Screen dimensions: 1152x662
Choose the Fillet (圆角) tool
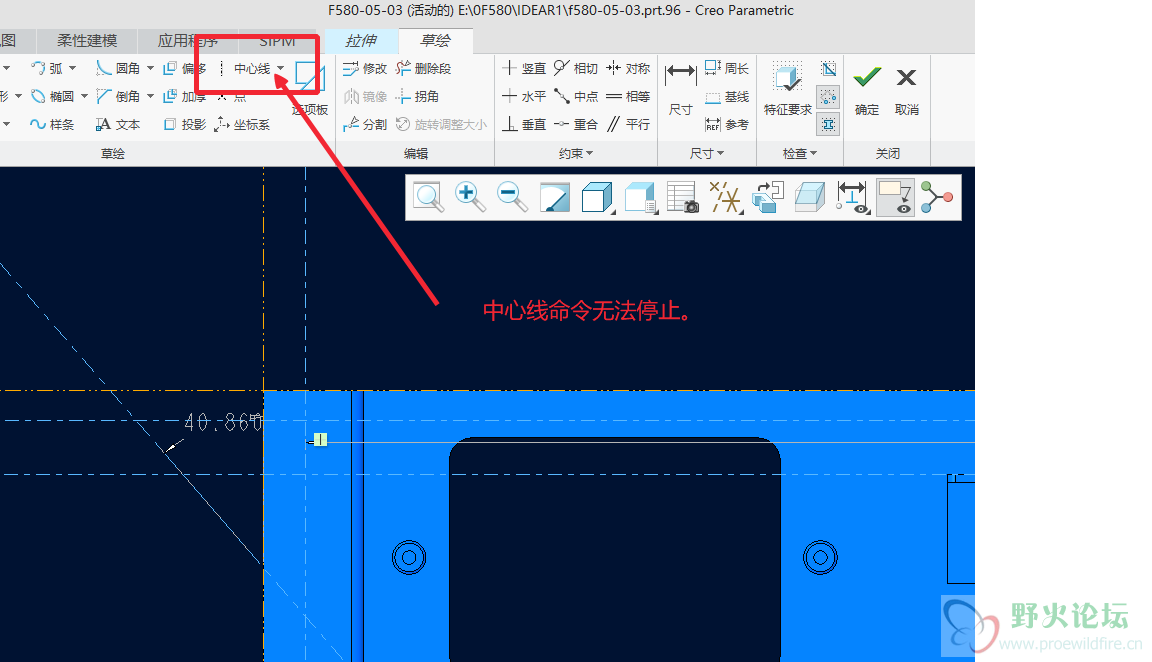[x=118, y=68]
